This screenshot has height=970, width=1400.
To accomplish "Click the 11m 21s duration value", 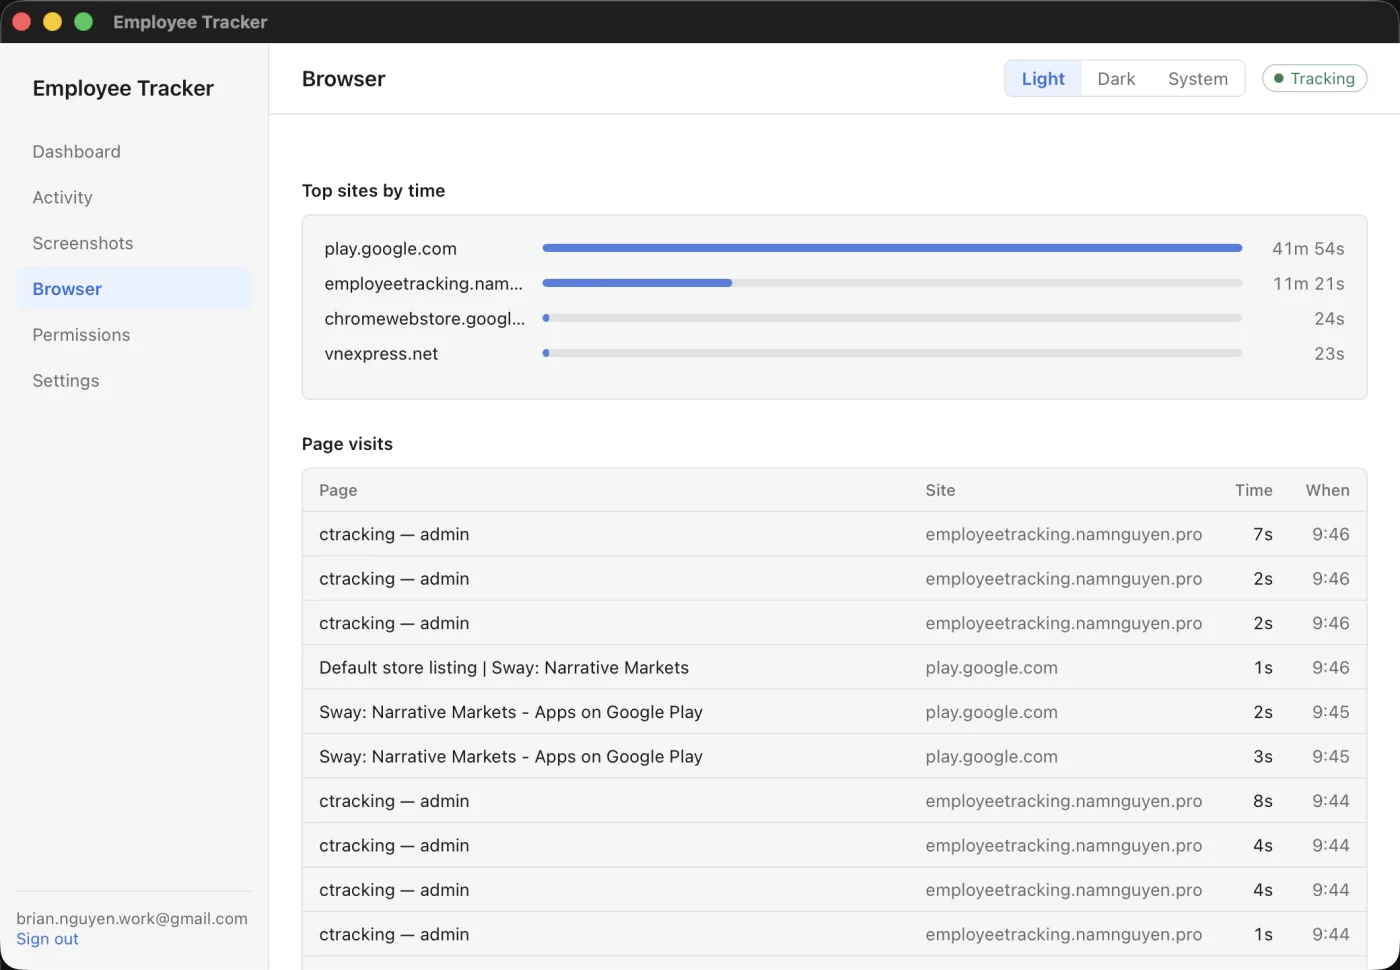I will click(x=1308, y=284).
